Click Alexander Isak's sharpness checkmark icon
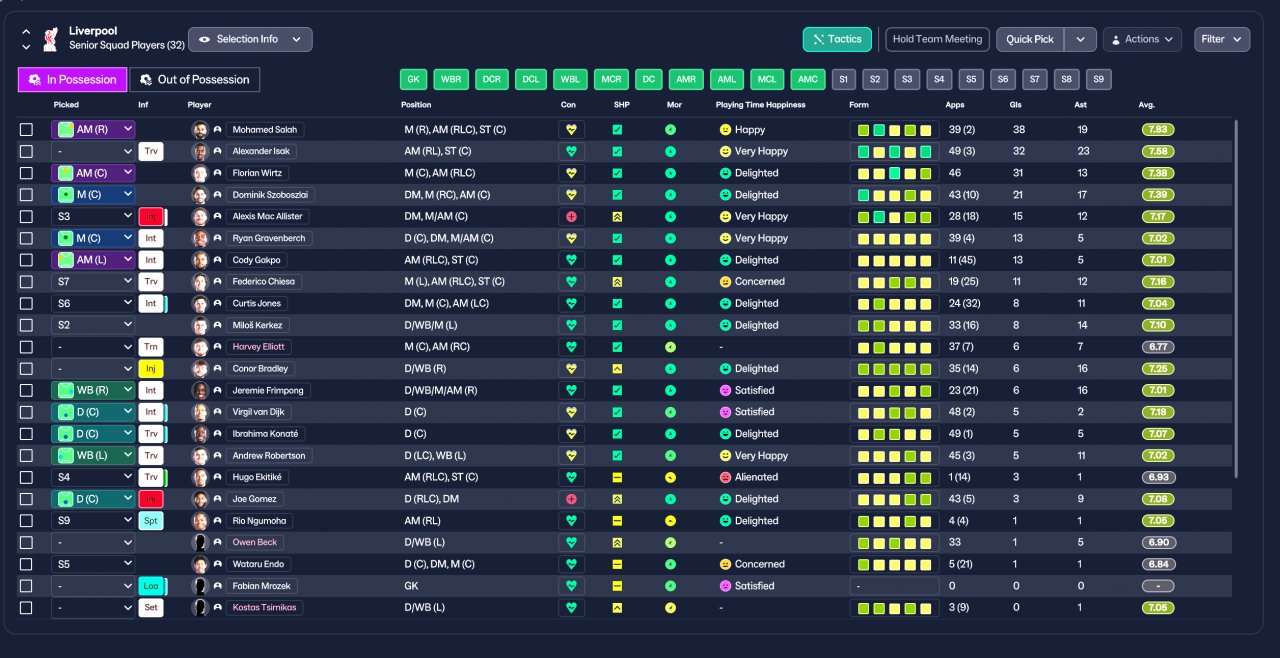The height and width of the screenshot is (658, 1280). click(617, 151)
